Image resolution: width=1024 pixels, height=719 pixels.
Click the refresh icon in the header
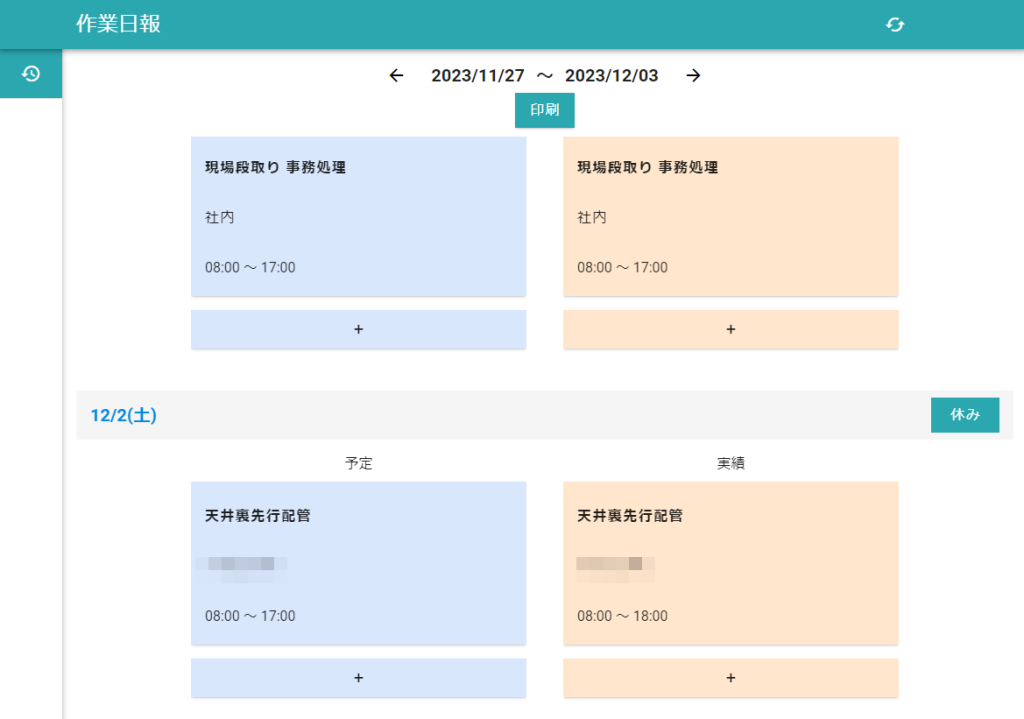point(895,24)
